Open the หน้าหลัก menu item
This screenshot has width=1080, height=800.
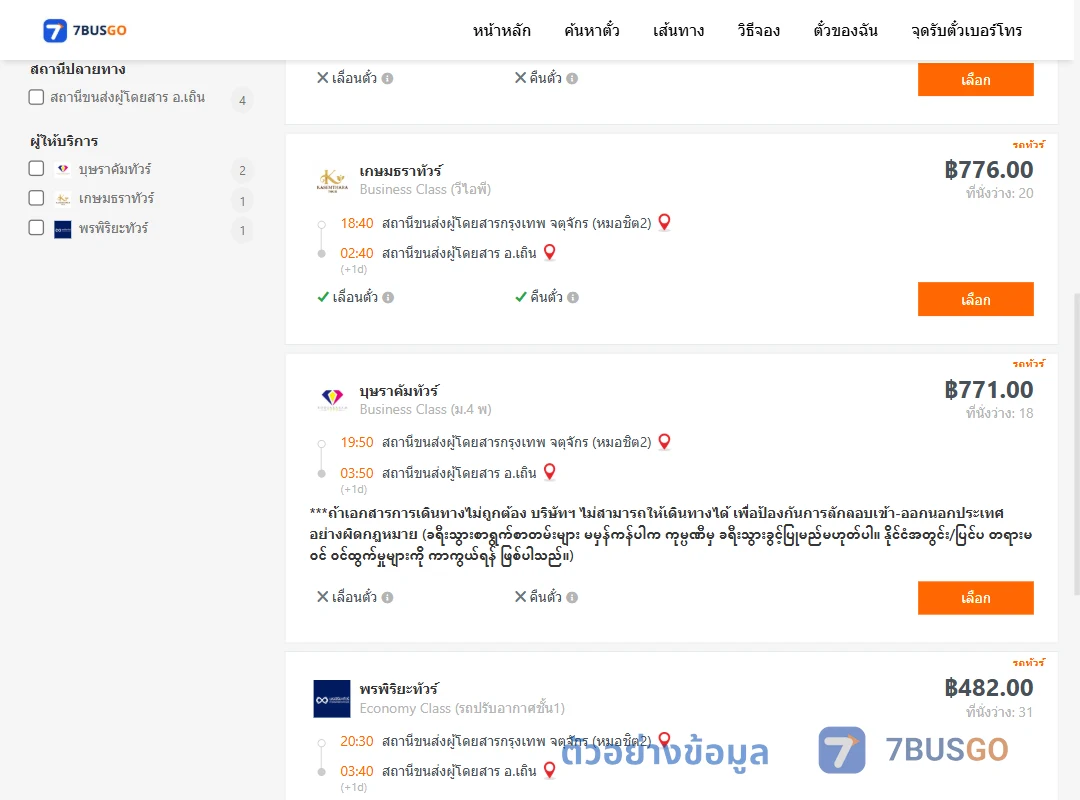(501, 30)
